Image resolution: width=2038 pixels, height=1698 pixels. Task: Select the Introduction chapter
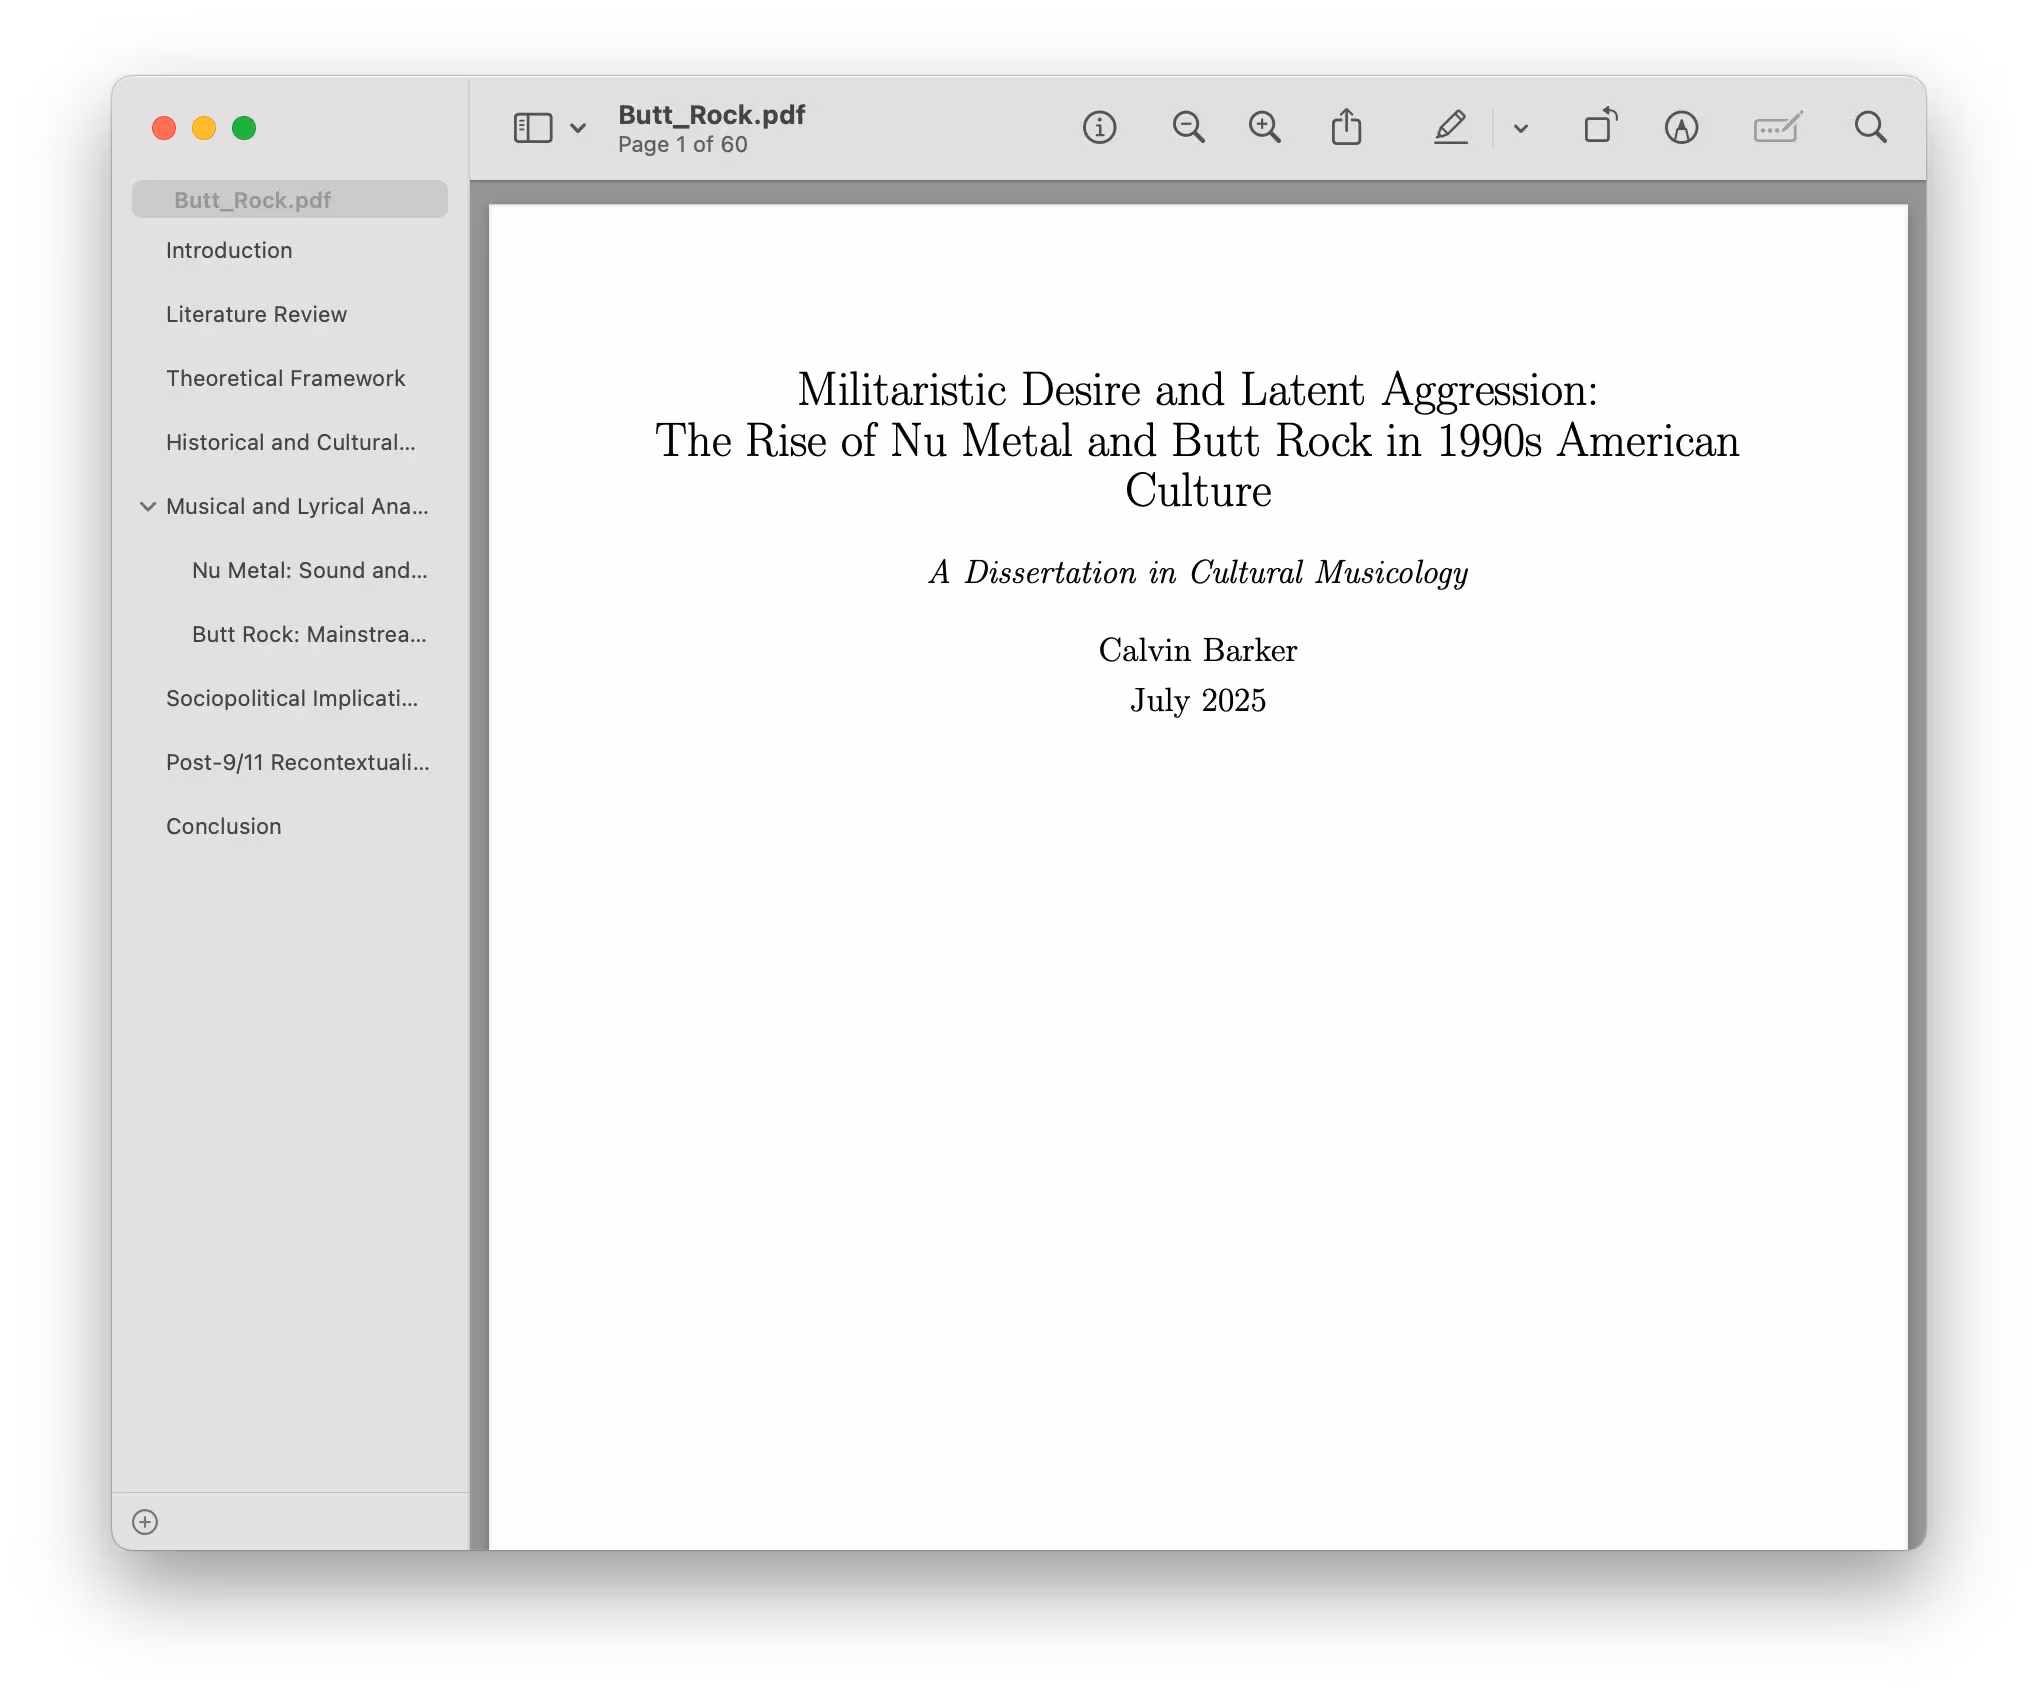[229, 250]
